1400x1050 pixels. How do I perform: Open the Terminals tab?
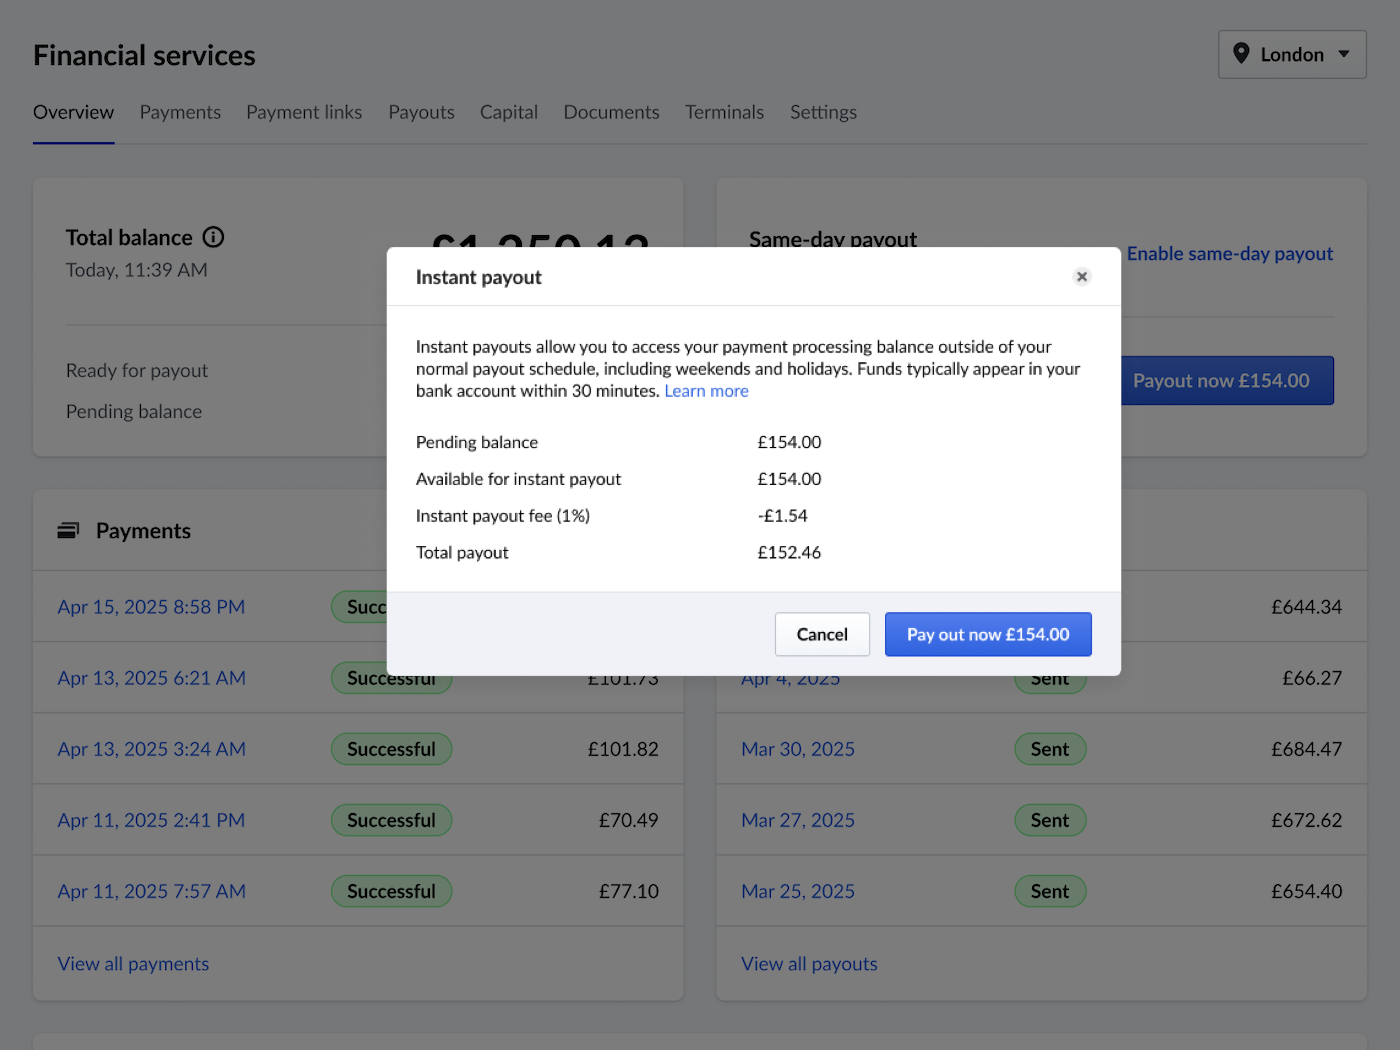point(724,112)
